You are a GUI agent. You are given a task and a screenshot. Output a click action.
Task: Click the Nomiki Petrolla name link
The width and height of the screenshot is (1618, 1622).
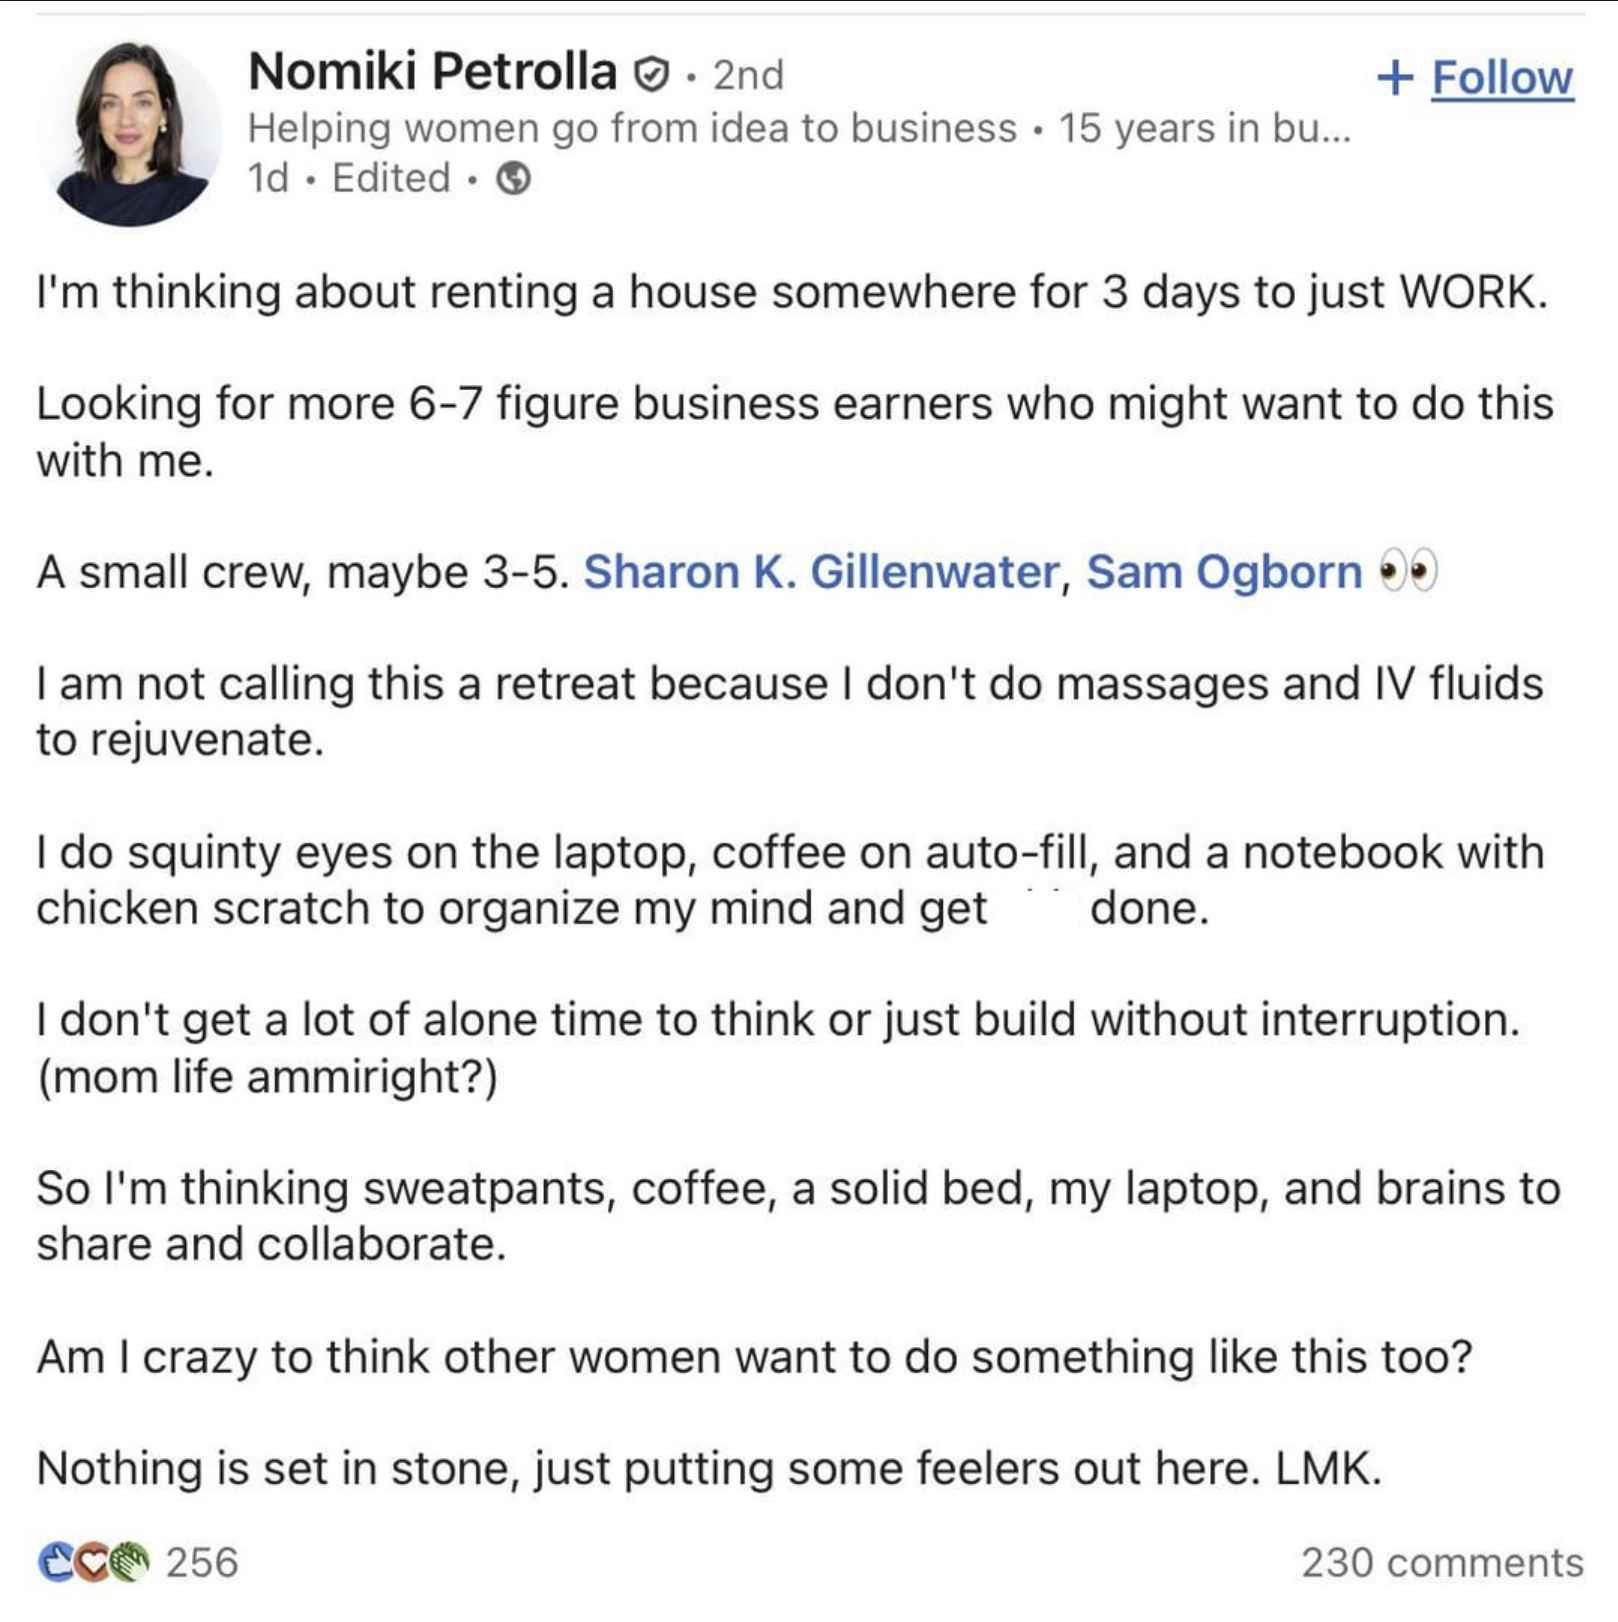433,72
